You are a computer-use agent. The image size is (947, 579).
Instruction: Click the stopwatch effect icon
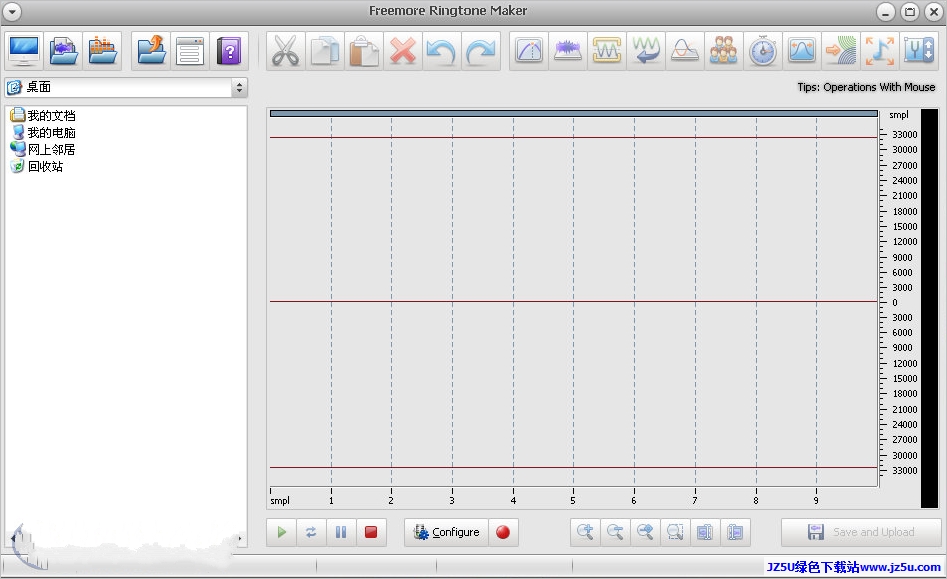pos(763,51)
